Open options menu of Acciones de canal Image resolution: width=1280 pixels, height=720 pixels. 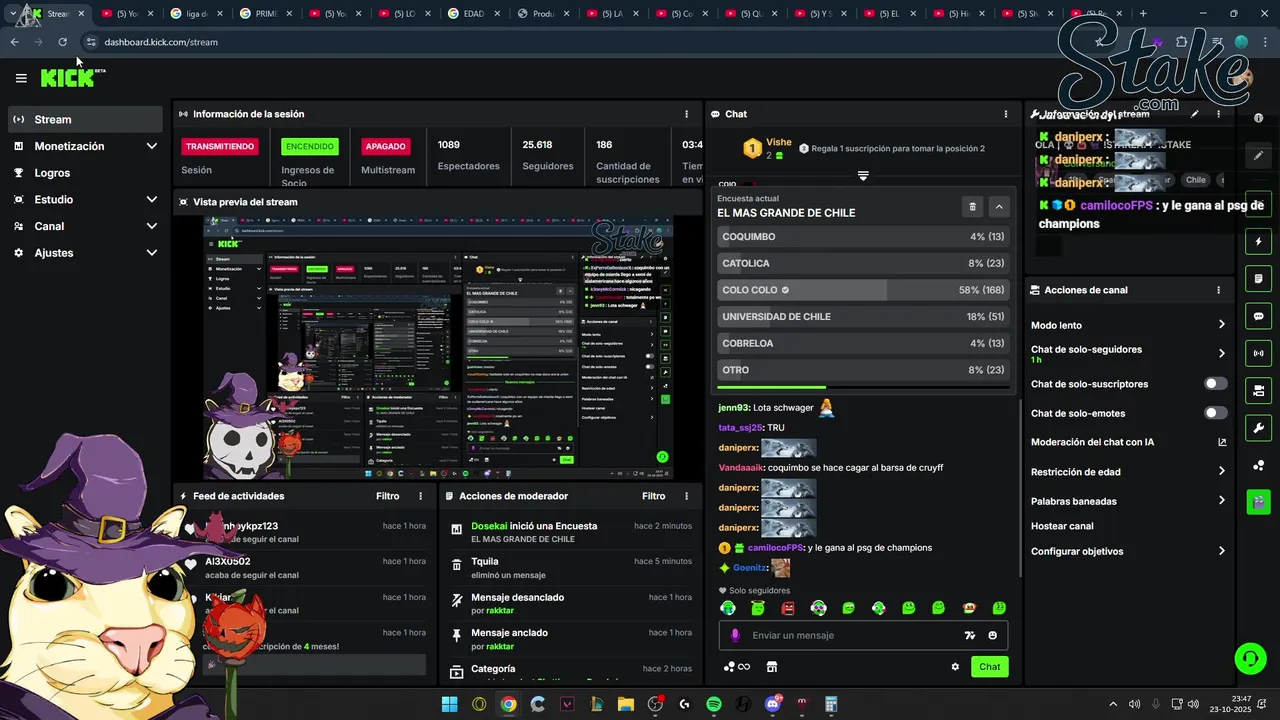(1218, 290)
